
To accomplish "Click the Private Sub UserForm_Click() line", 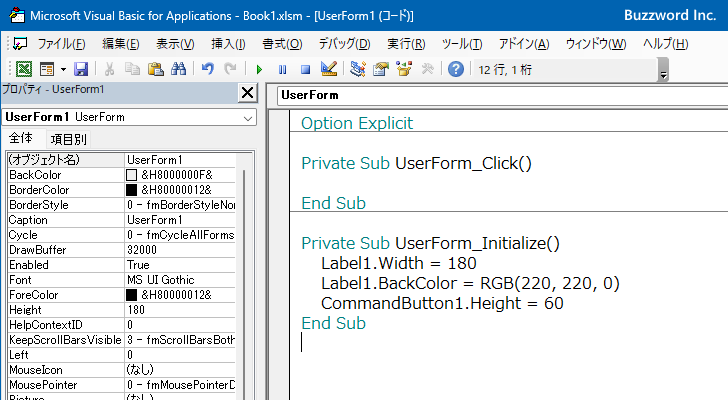I will coord(416,163).
